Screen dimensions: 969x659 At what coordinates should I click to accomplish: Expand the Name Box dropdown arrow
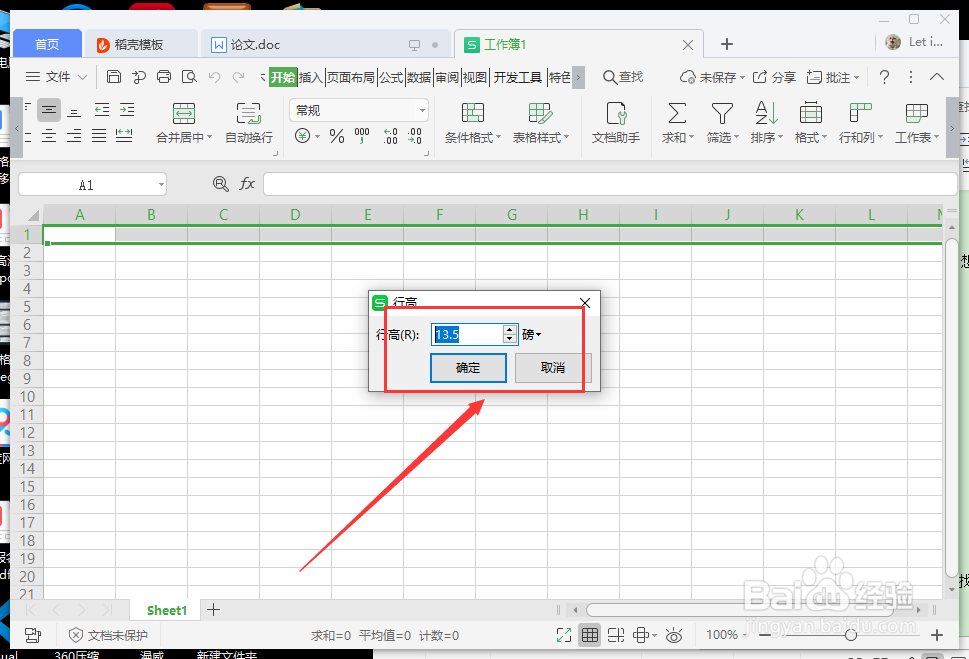coord(161,184)
